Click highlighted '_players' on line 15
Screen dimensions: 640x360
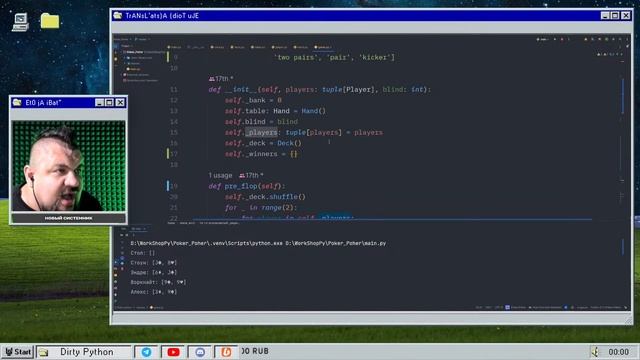click(x=262, y=133)
